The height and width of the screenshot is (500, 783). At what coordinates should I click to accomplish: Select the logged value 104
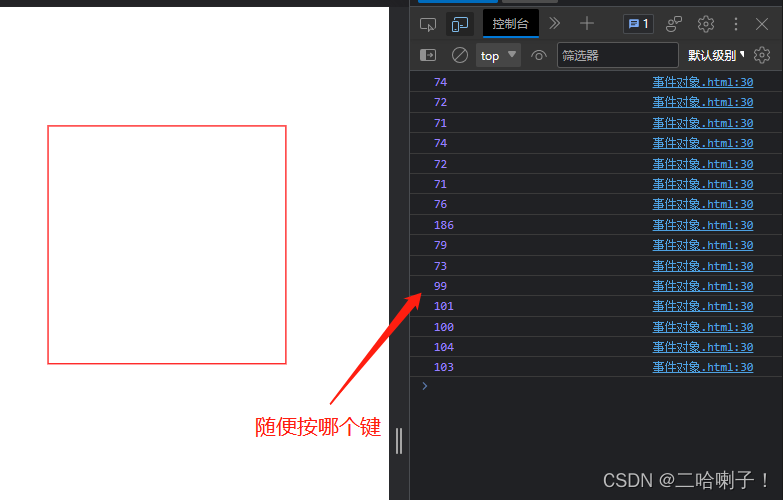tap(443, 347)
